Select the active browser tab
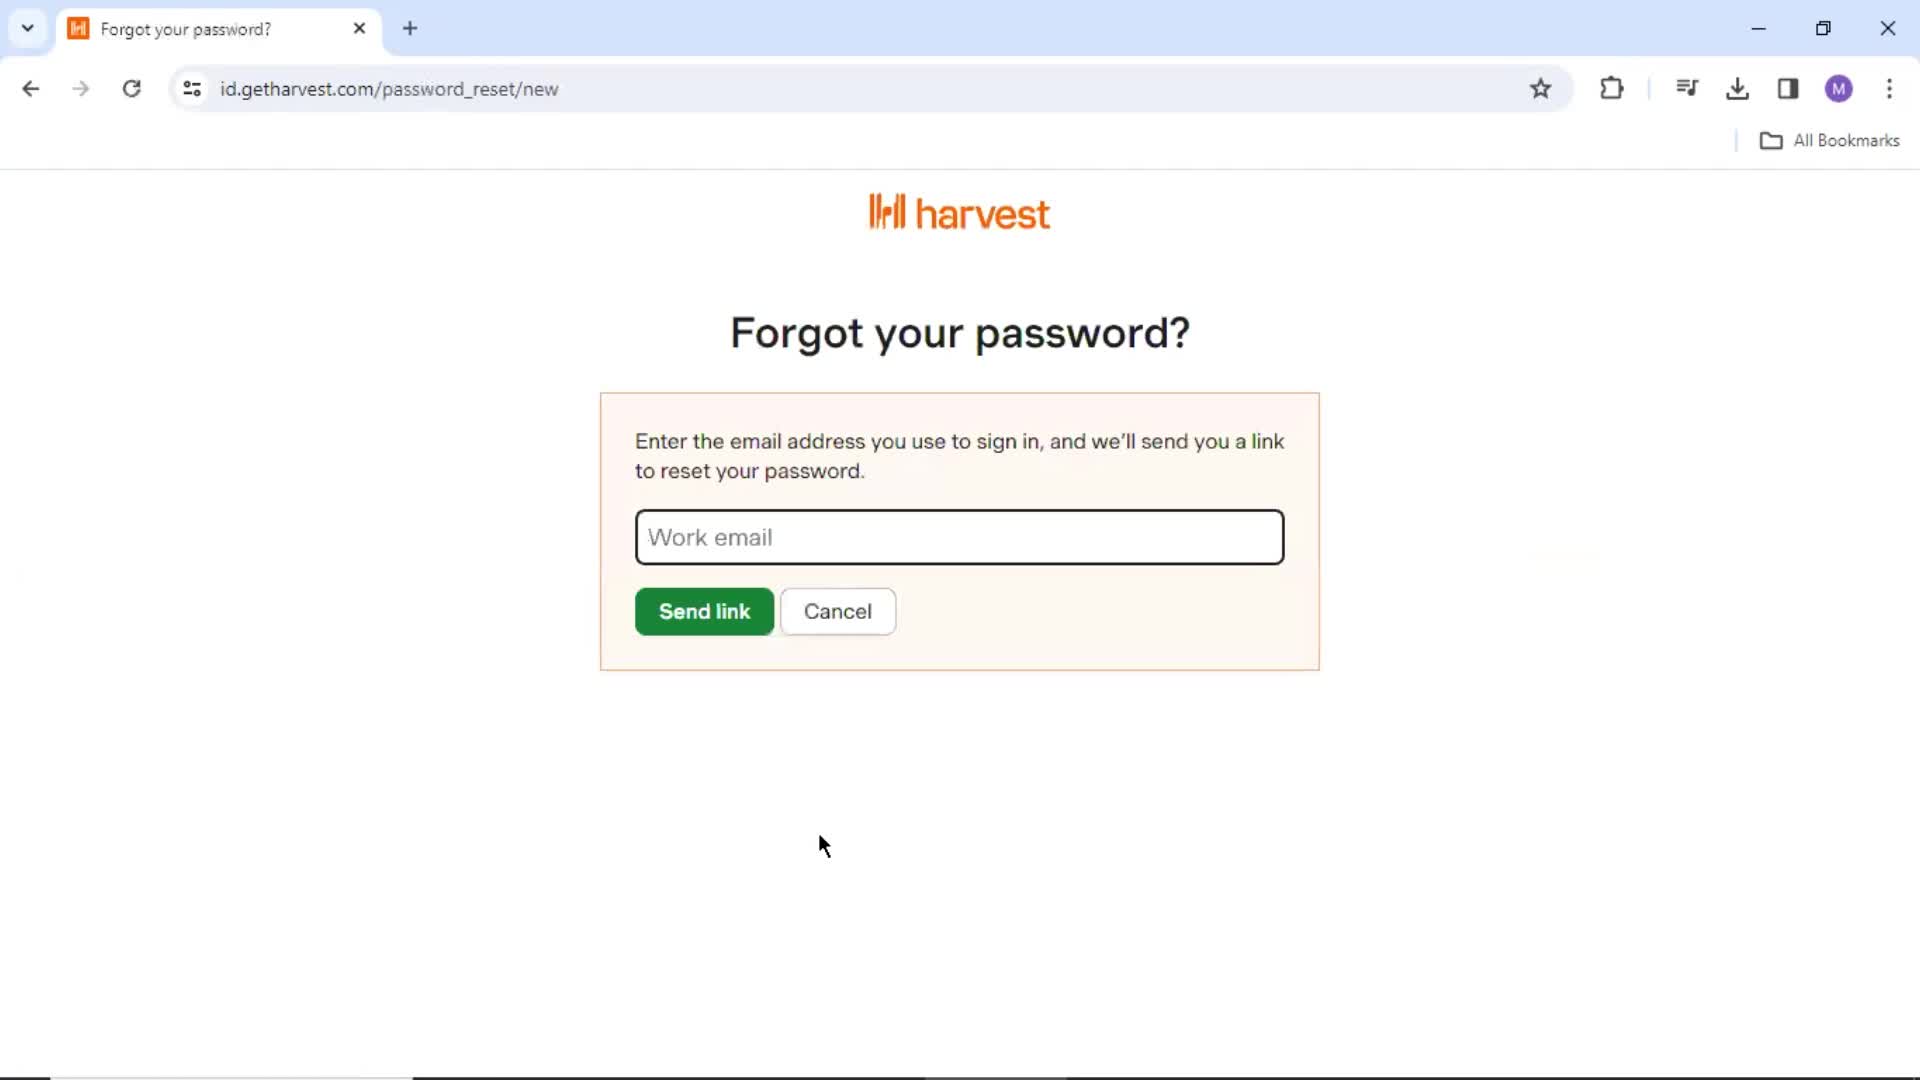1920x1080 pixels. click(218, 29)
